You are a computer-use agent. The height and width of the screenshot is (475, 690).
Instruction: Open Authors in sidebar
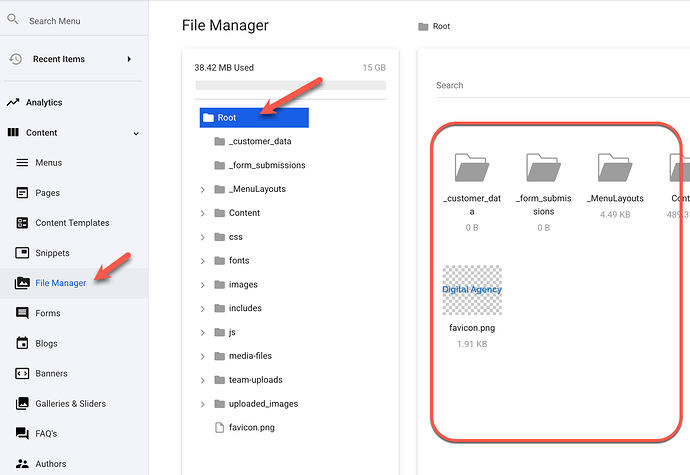tap(51, 464)
